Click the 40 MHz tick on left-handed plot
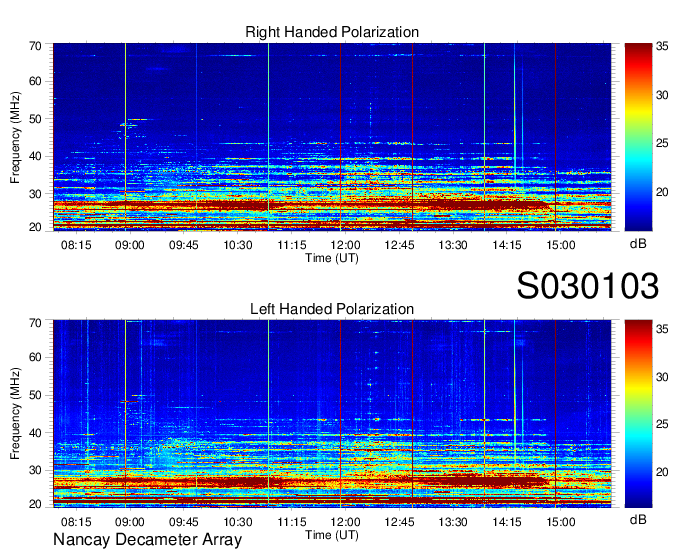Image resolution: width=680 pixels, height=552 pixels. [35, 433]
